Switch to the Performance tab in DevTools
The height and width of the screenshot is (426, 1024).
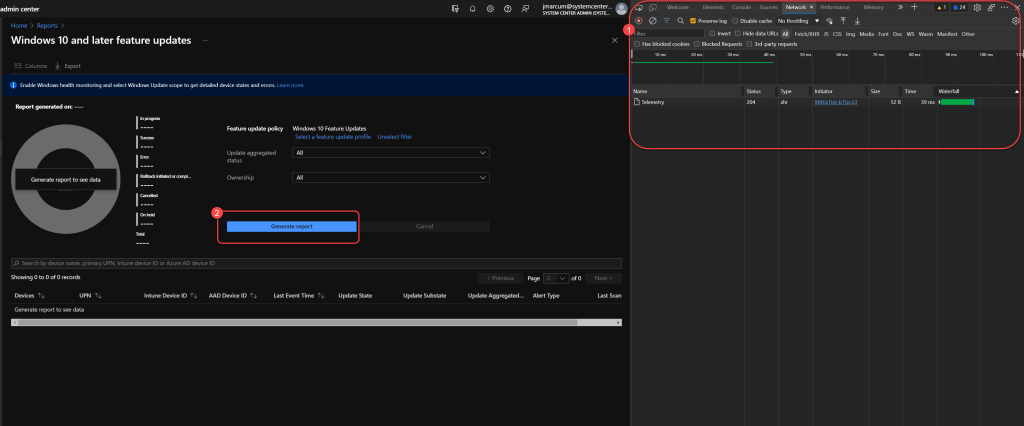(x=835, y=7)
